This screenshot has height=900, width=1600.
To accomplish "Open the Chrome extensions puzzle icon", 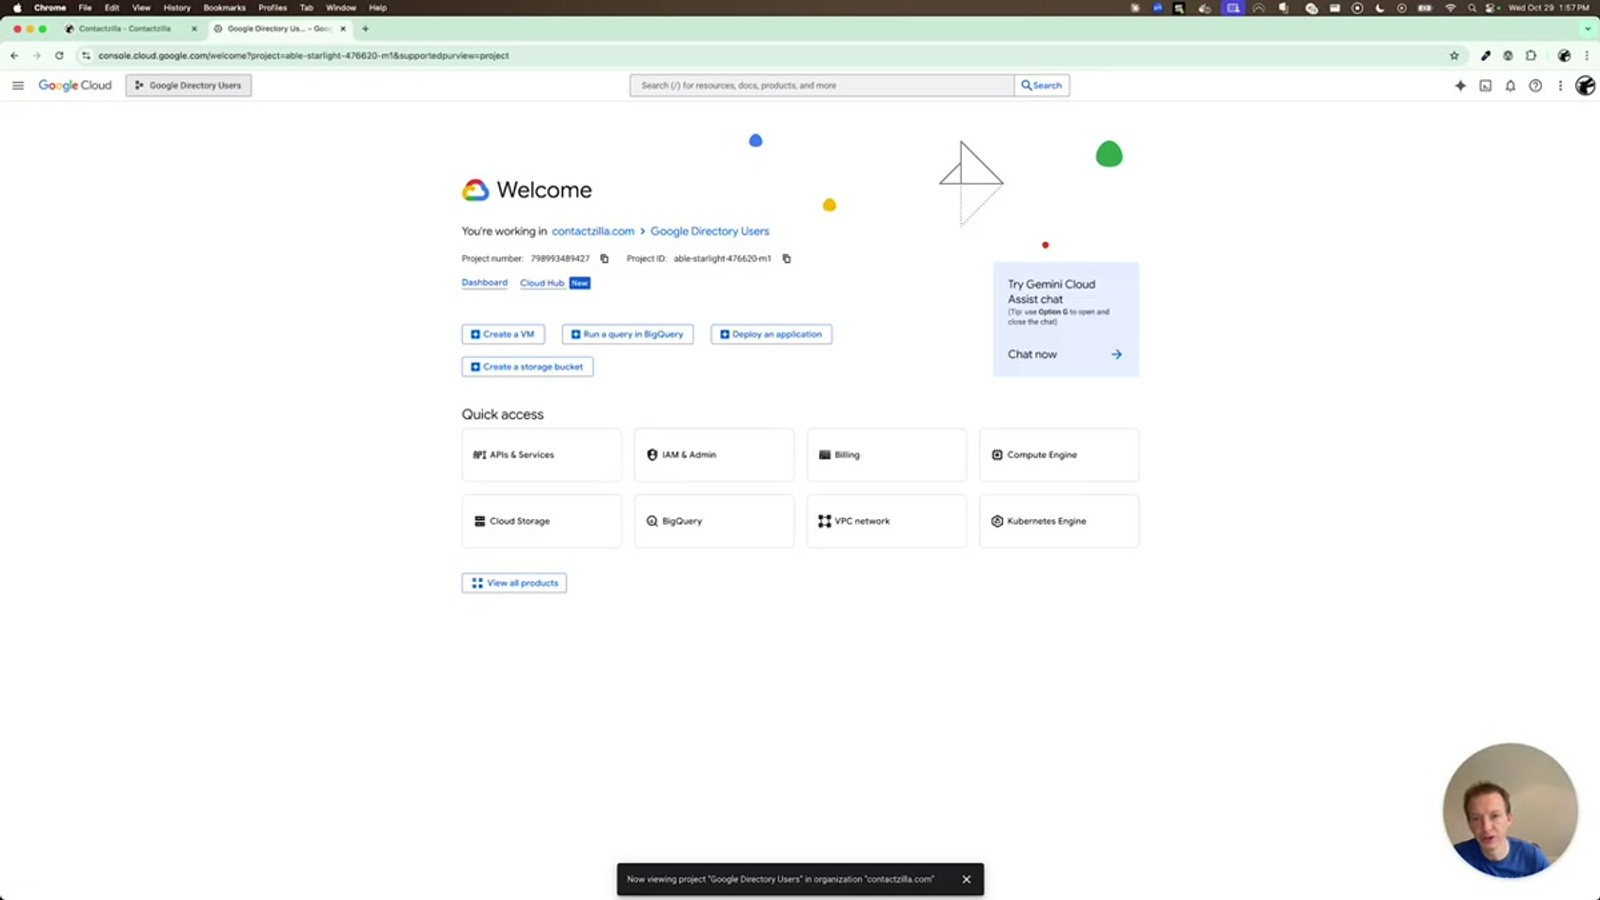I will (1531, 56).
